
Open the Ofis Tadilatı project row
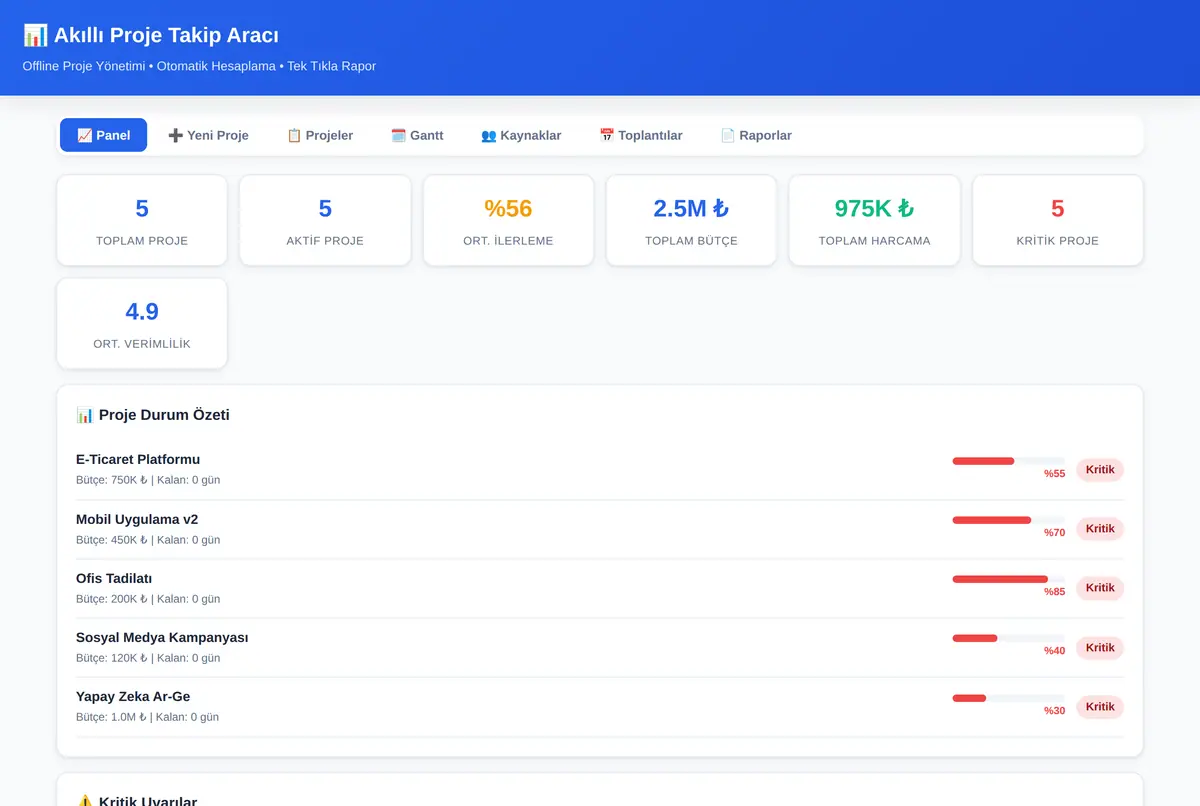[x=600, y=588]
